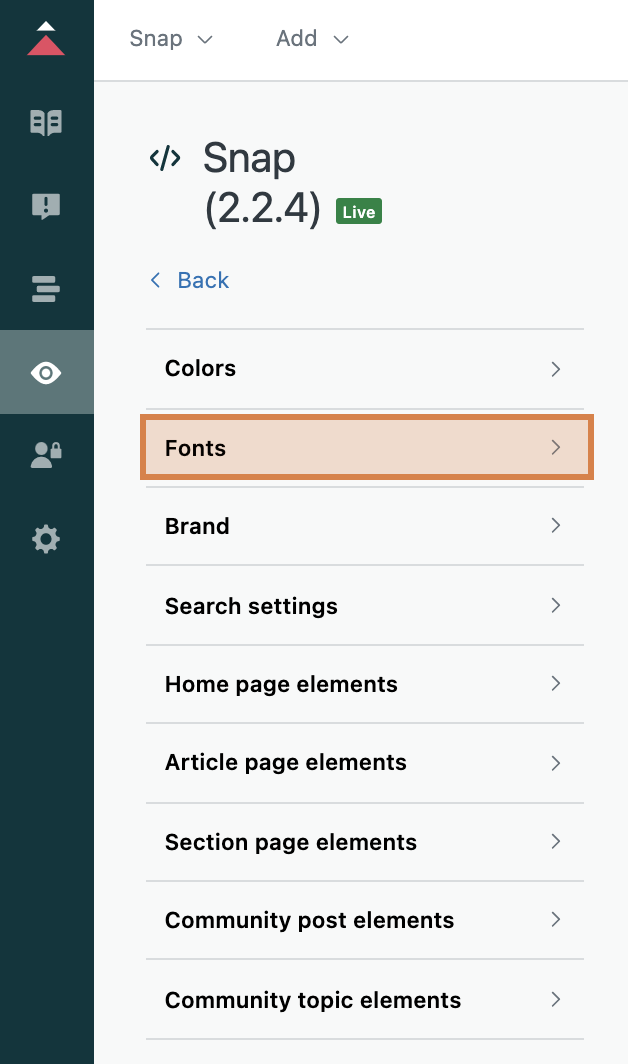Select the arrange content bars icon
Screen dimensions: 628x1064
[x=46, y=290]
